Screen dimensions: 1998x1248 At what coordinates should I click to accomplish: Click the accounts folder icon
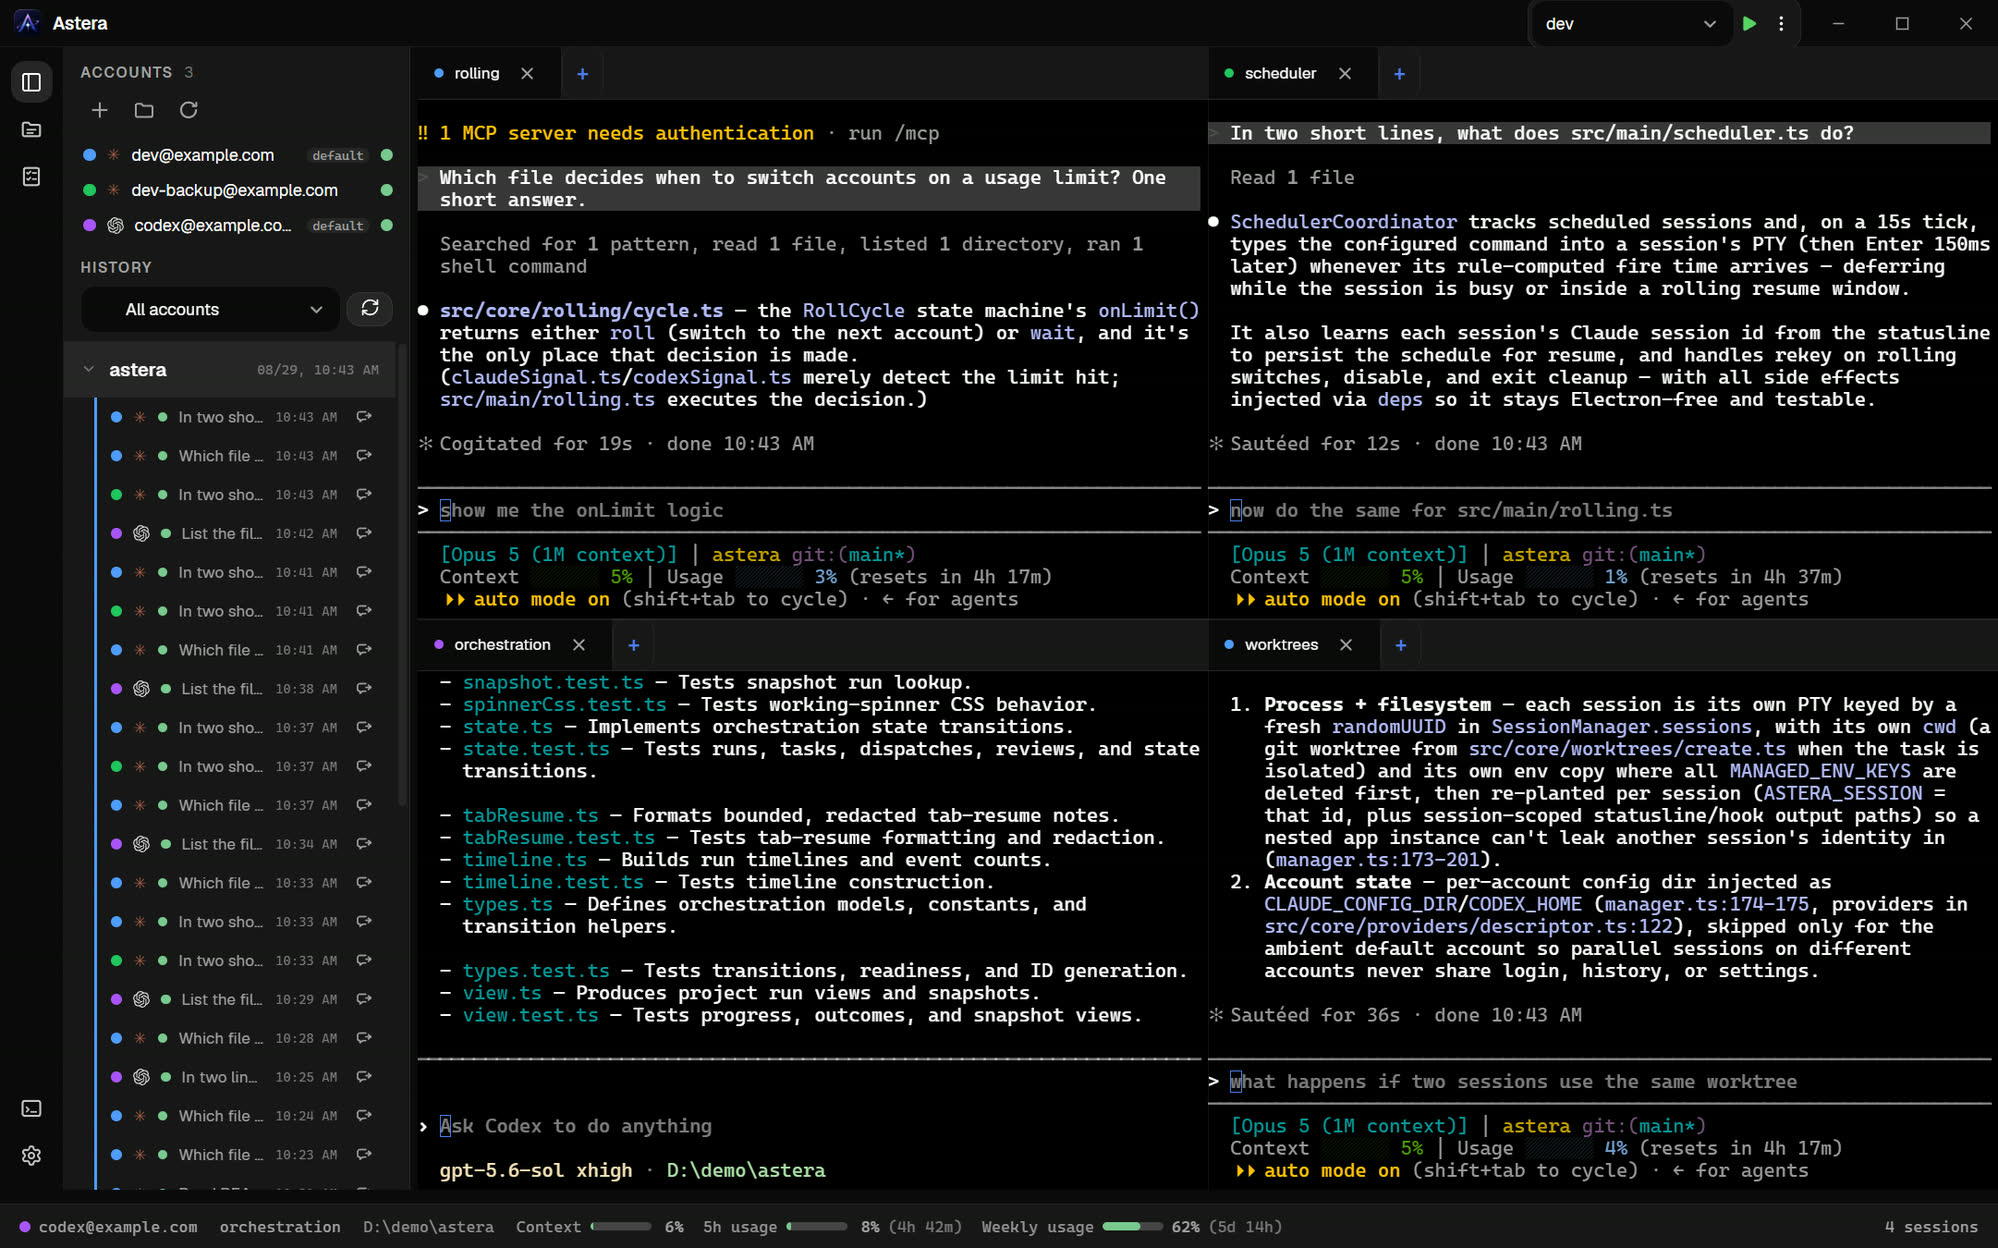144,110
